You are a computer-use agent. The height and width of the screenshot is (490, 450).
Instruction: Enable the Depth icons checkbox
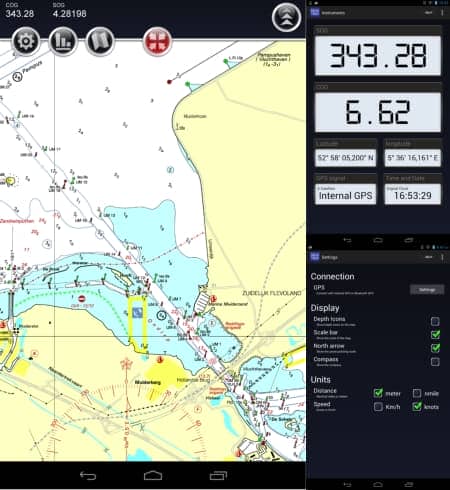click(435, 321)
